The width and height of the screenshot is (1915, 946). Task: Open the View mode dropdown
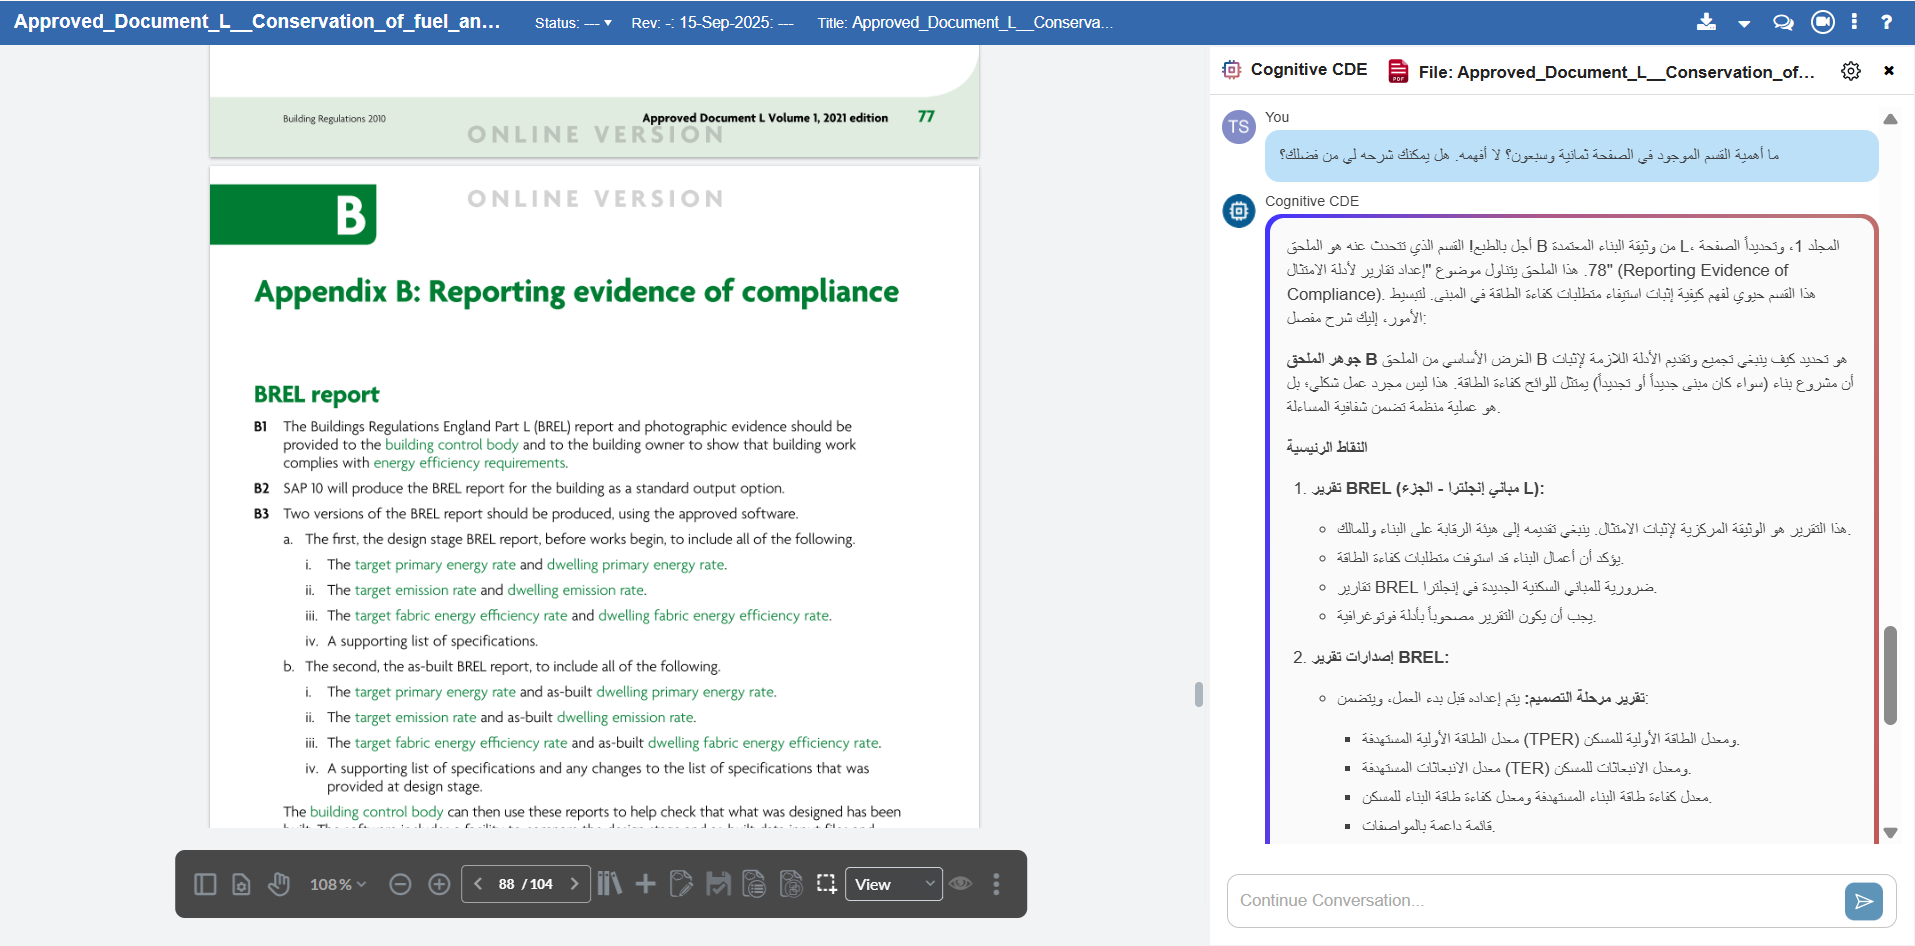pyautogui.click(x=893, y=884)
